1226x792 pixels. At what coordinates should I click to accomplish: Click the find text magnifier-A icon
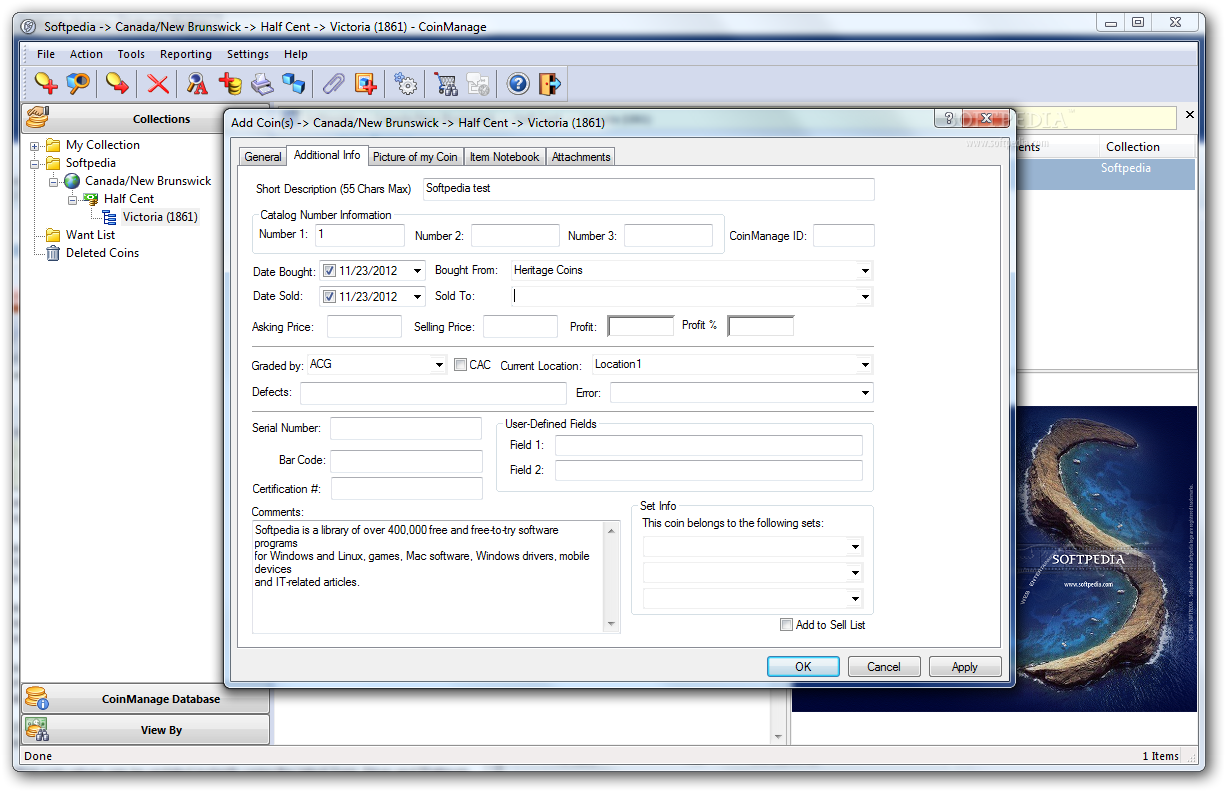point(197,83)
